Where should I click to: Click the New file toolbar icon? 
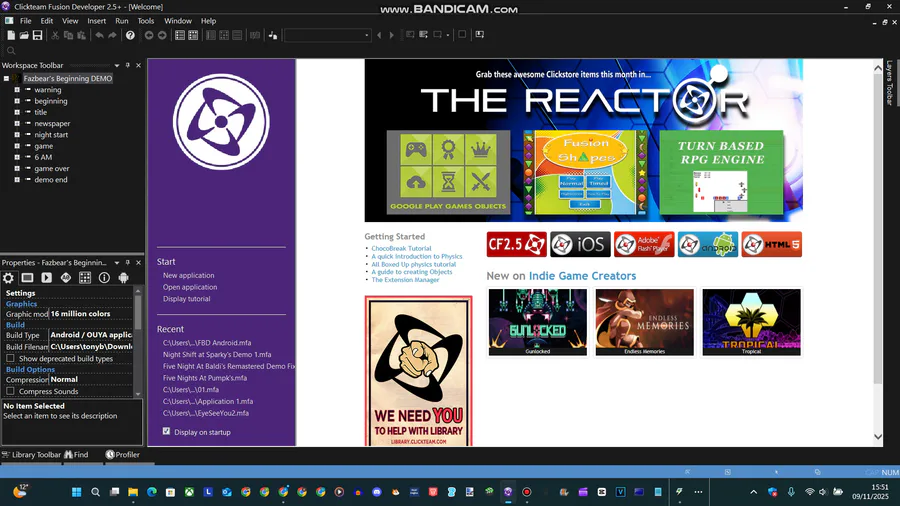pos(10,35)
